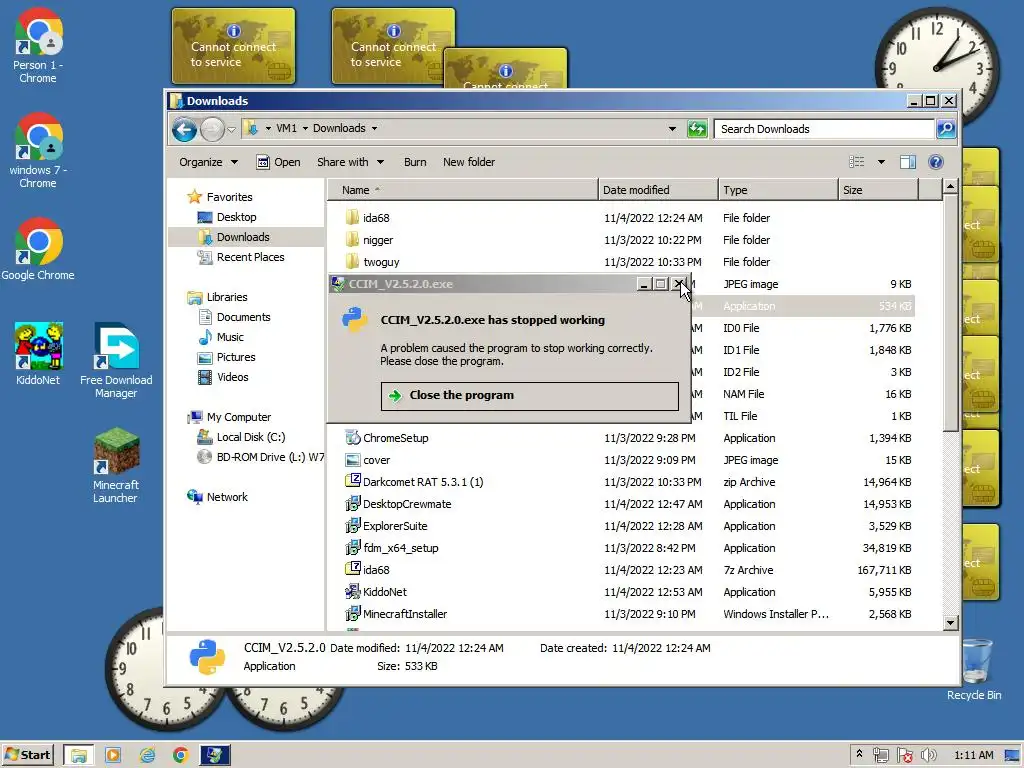Open Internet Explorer from the taskbar
This screenshot has height=768, width=1024.
(148, 756)
